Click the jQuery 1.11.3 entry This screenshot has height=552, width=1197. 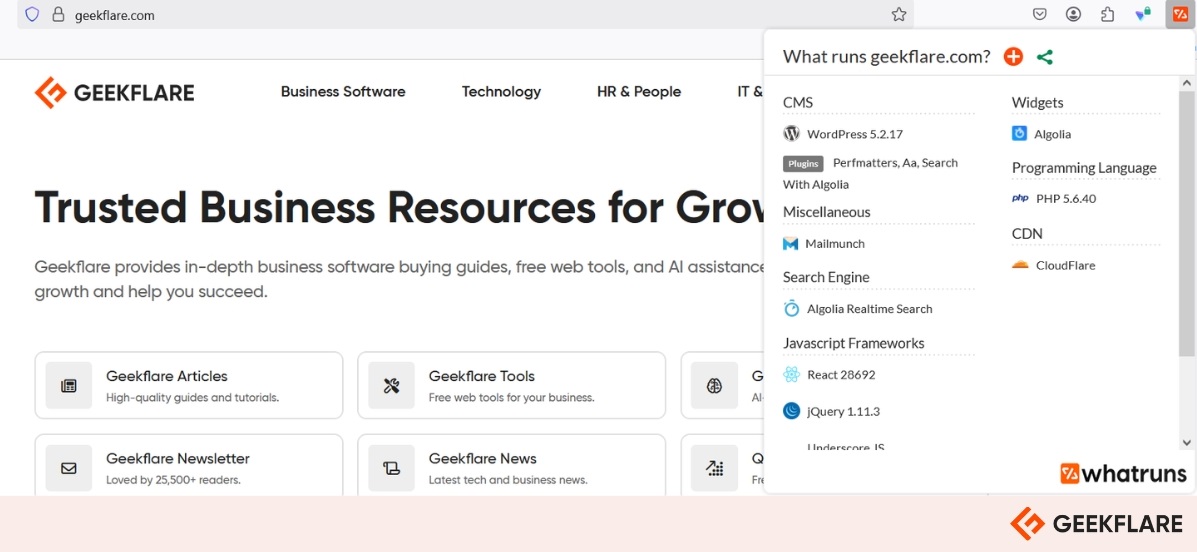click(831, 412)
